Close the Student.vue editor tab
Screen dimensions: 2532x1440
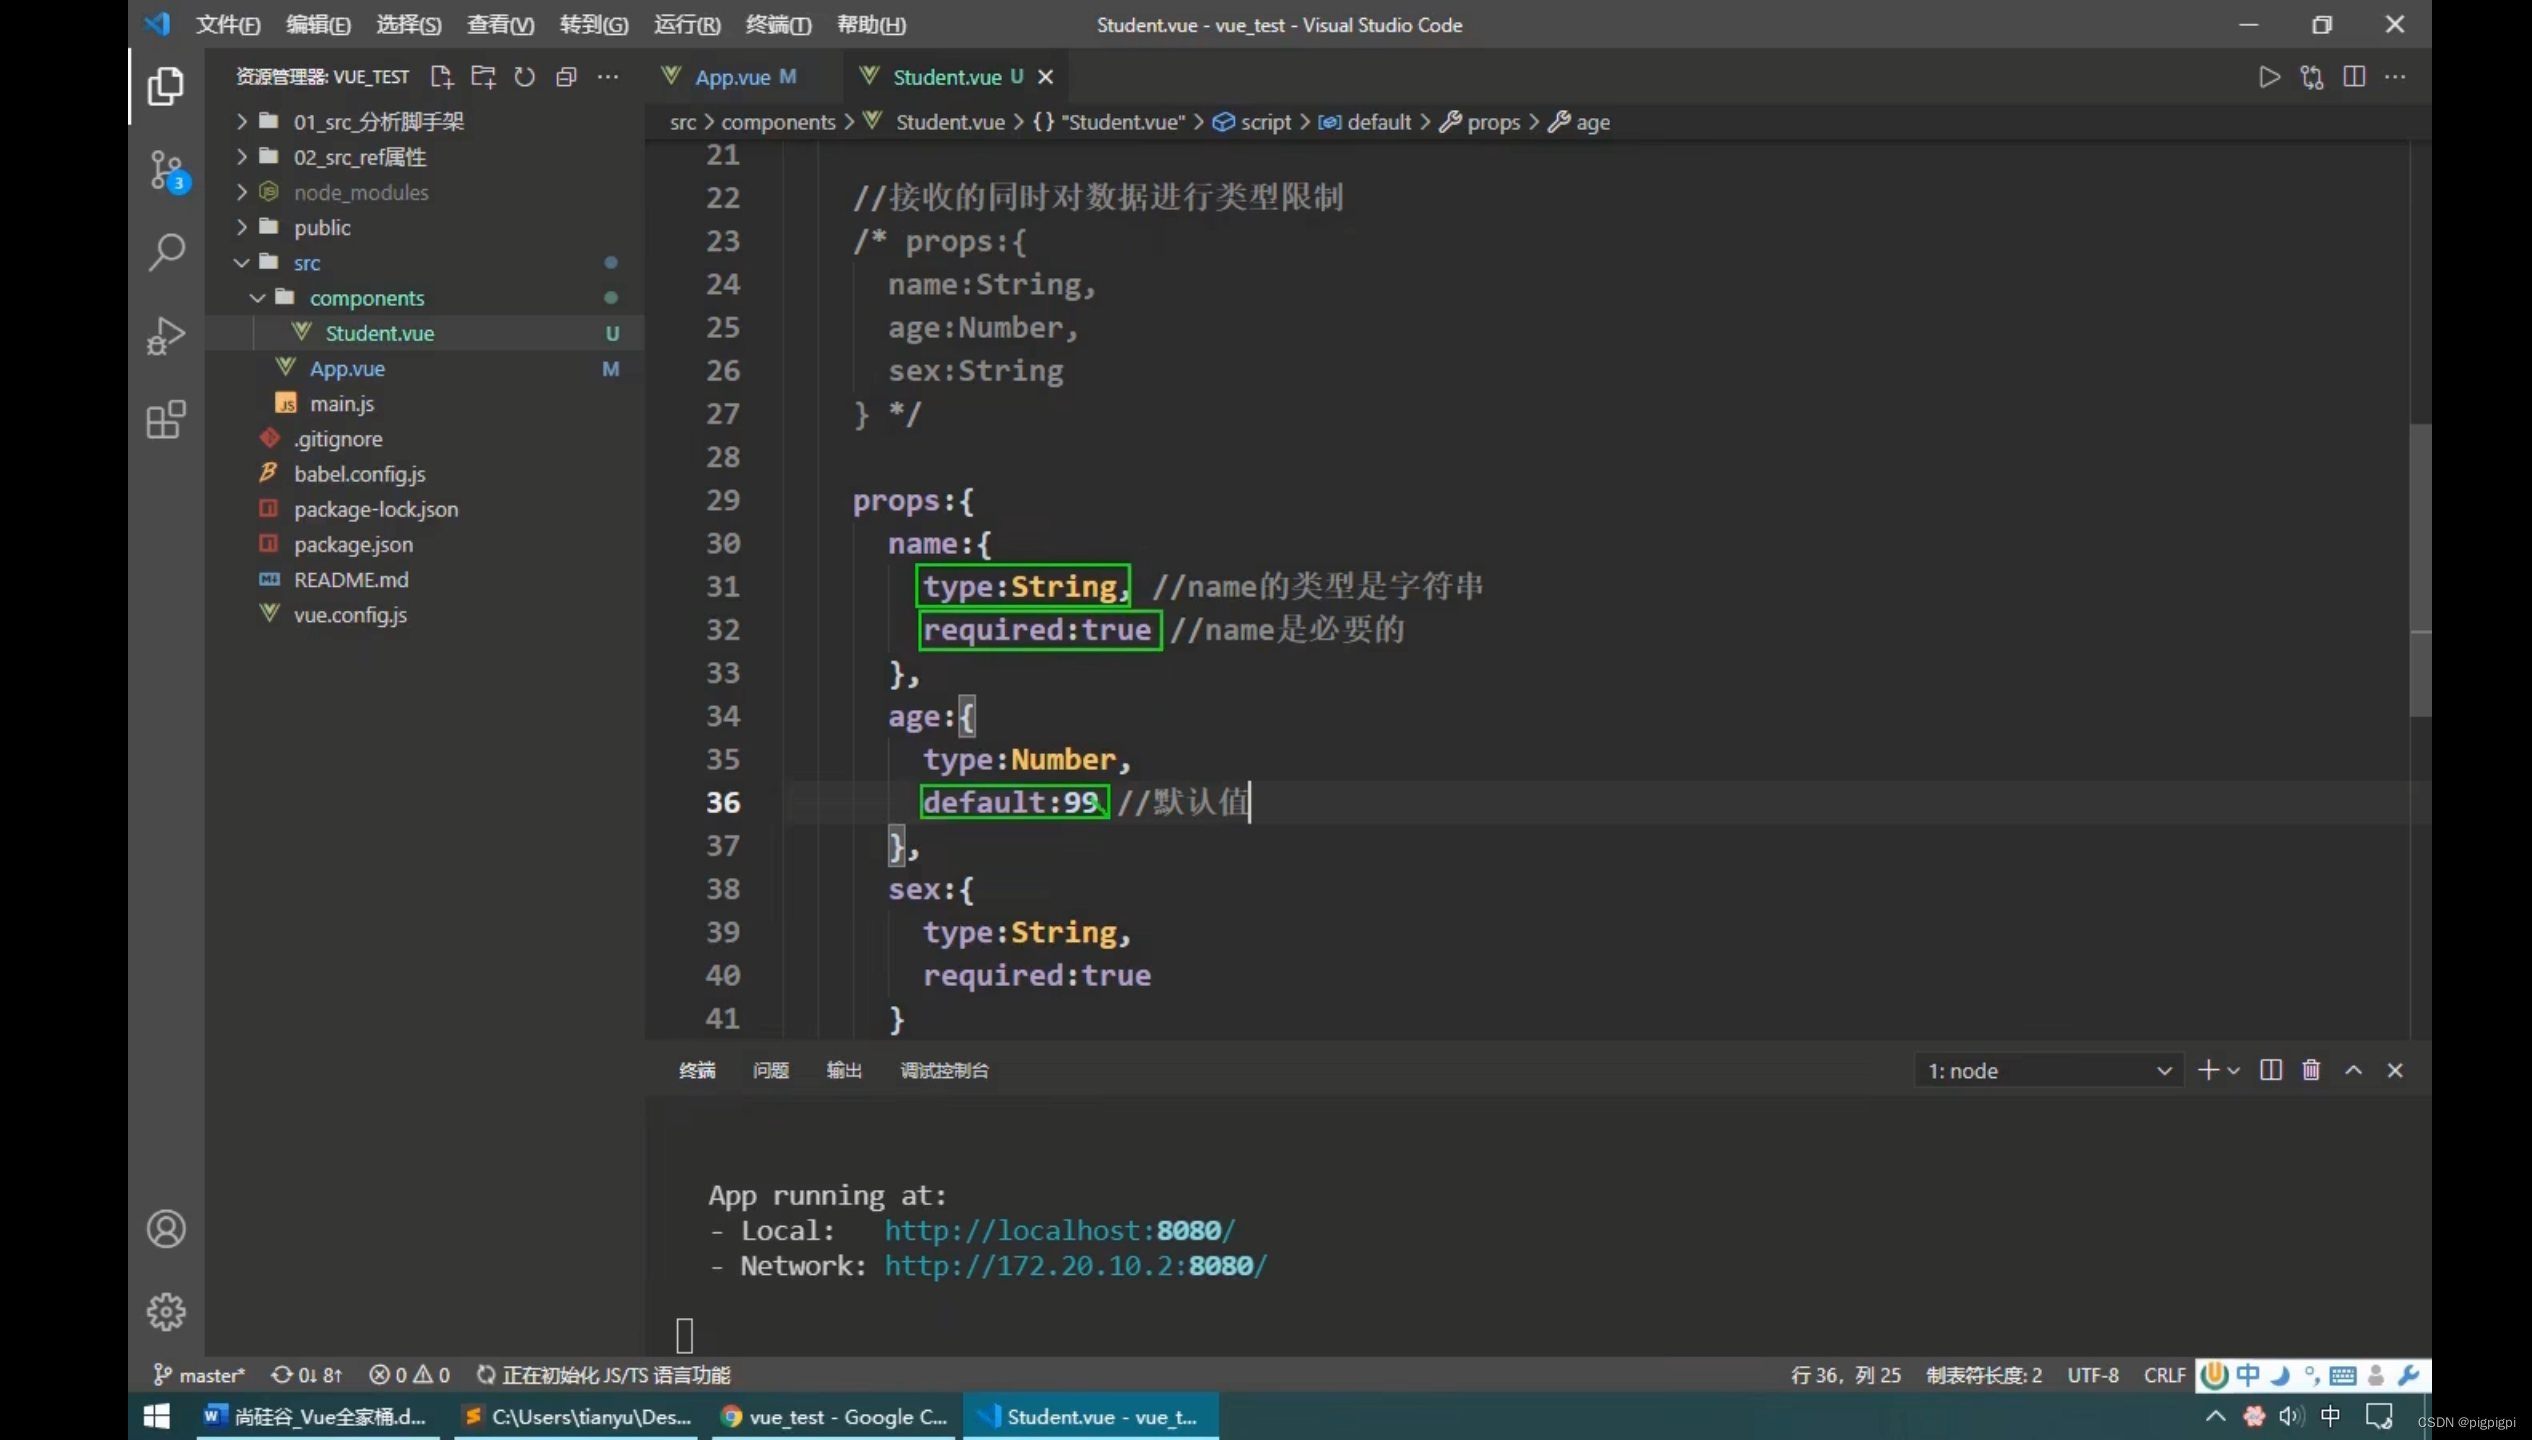pyautogui.click(x=1045, y=77)
